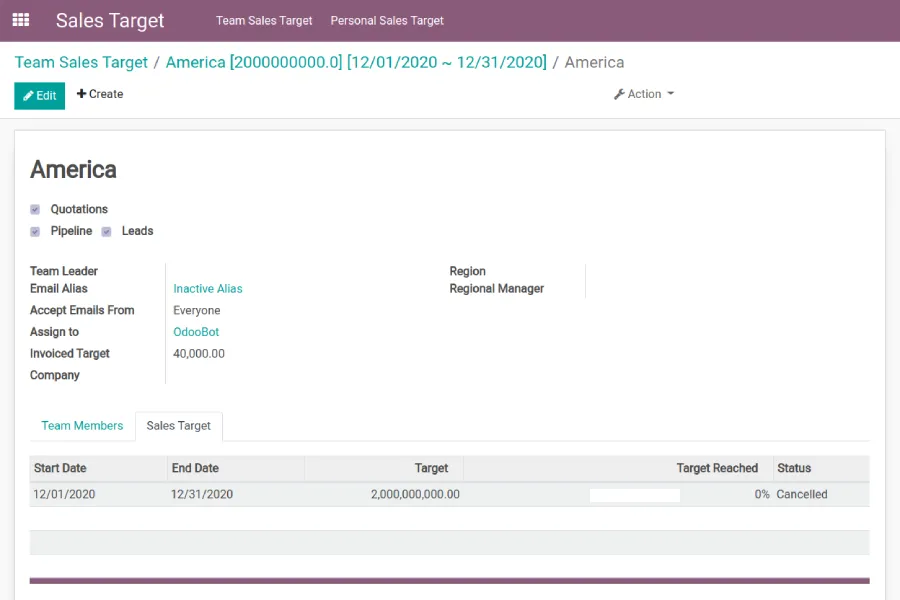Click the Target Reached progress bar
The width and height of the screenshot is (900, 600).
[x=635, y=495]
